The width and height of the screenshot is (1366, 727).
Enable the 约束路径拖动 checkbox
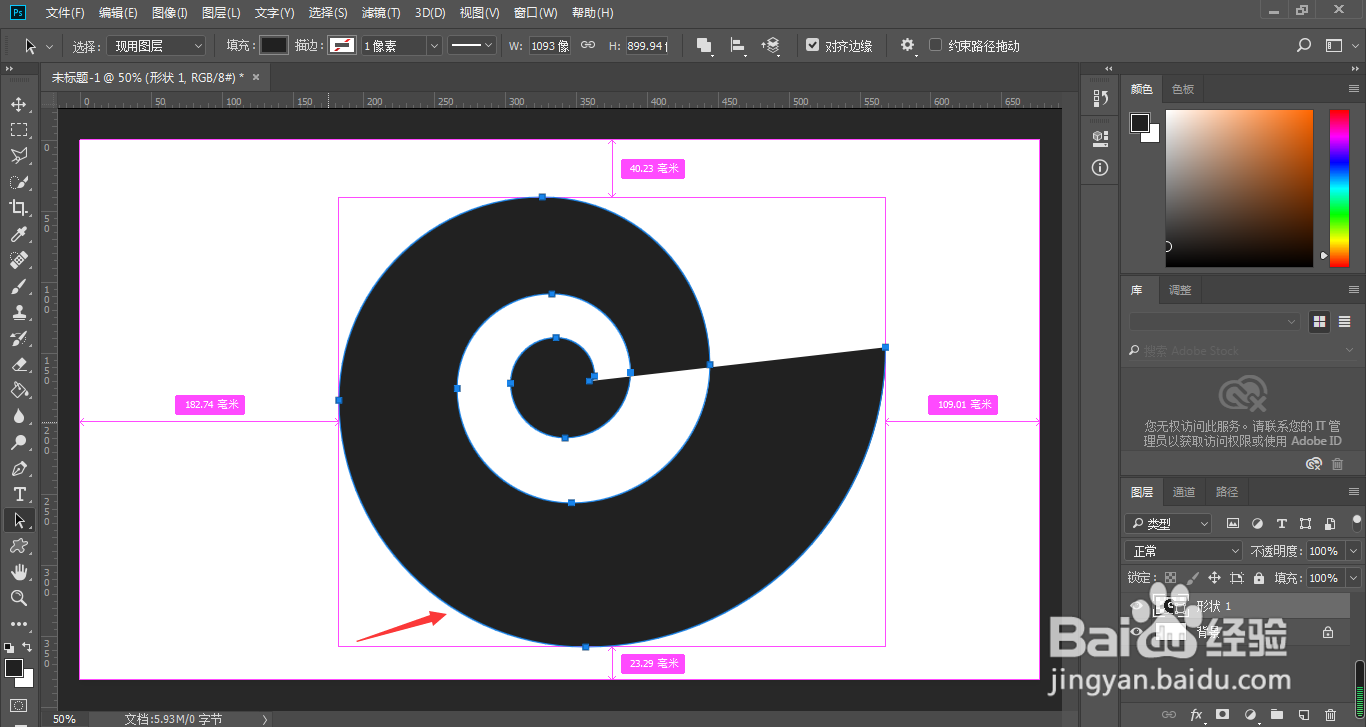[935, 45]
